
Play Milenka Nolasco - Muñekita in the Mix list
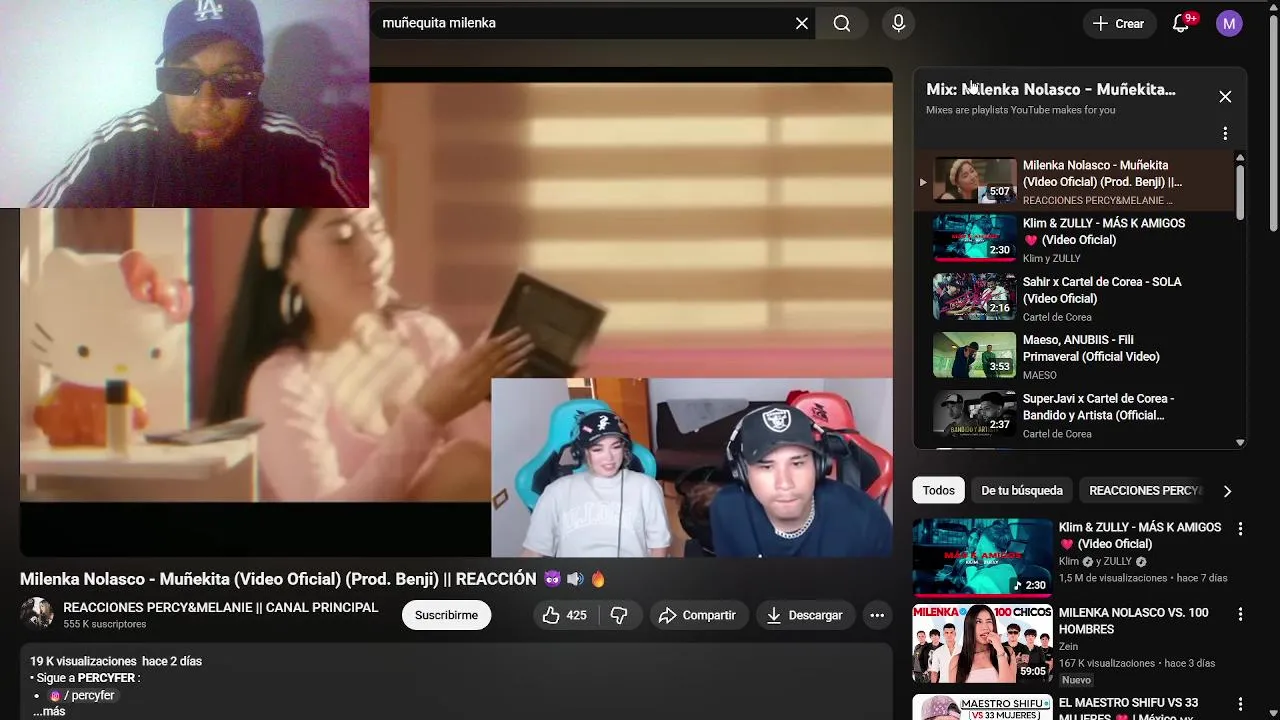tap(1074, 181)
